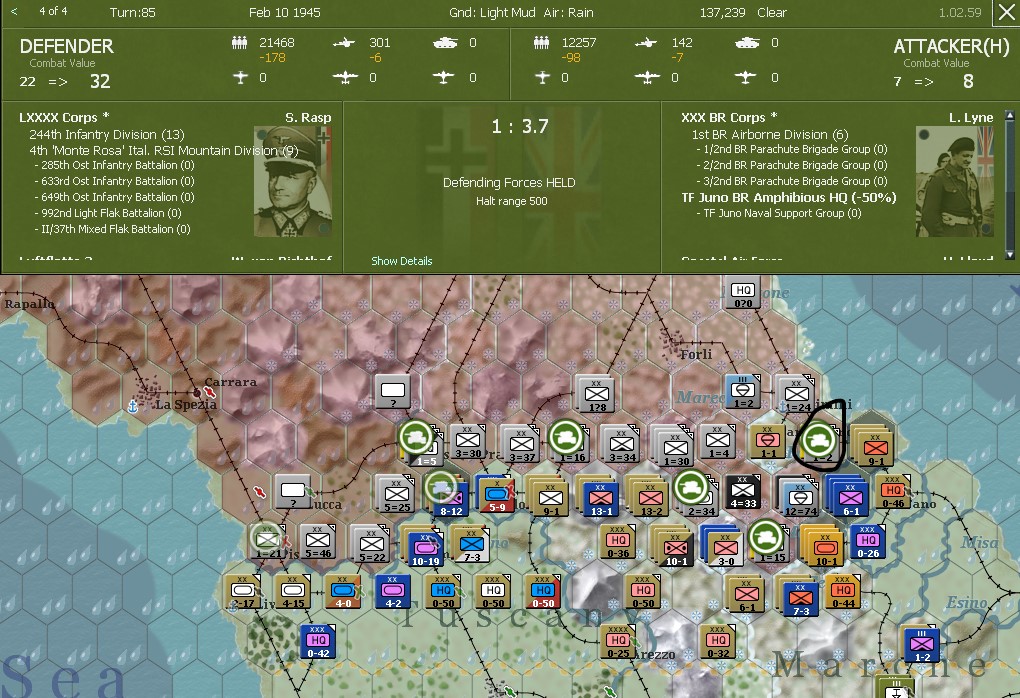
Task: Click the portrait of L. Lyne
Action: 954,178
